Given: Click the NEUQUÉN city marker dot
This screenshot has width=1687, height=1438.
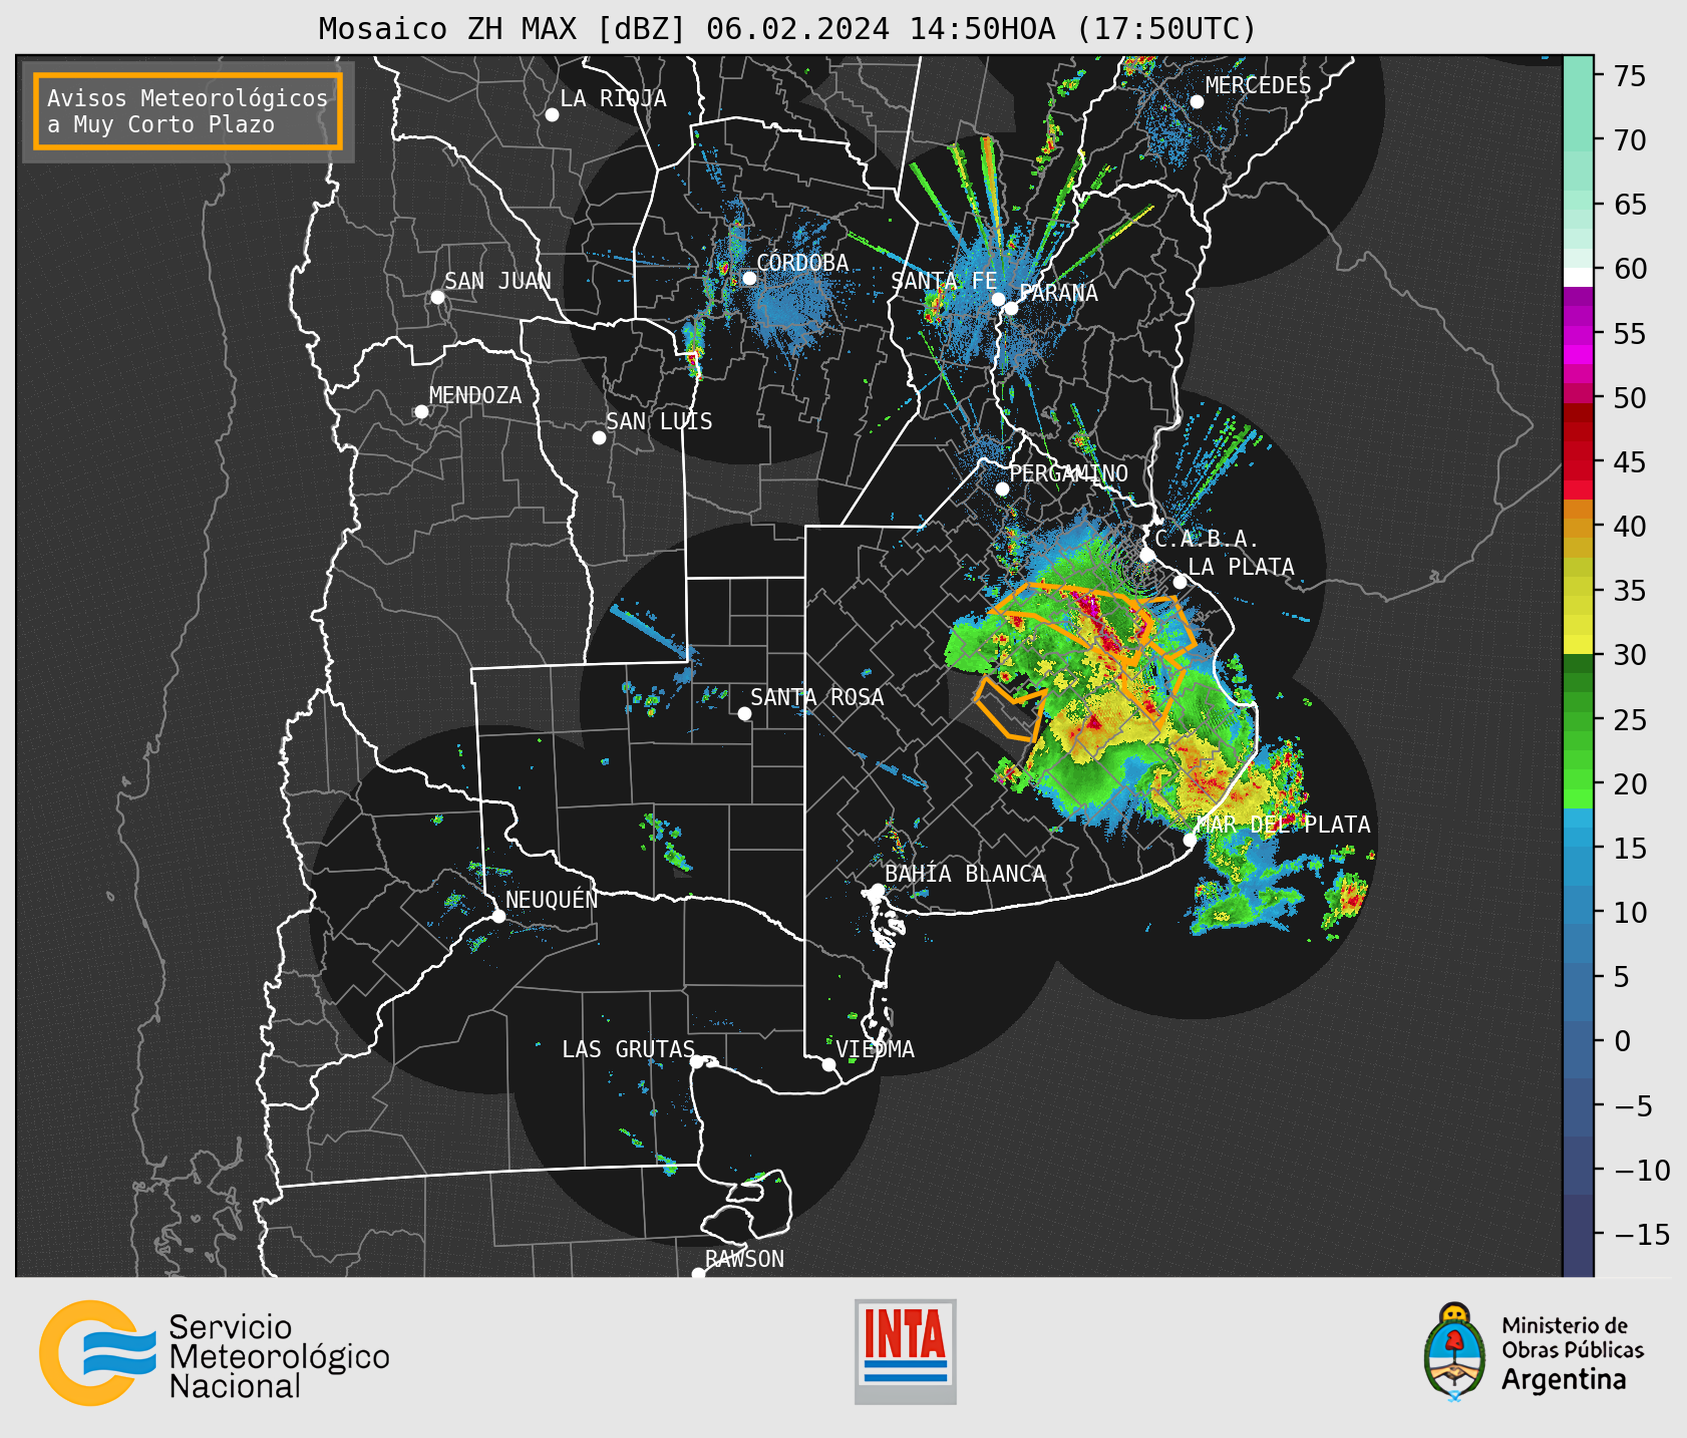Looking at the screenshot, I should coord(498,915).
